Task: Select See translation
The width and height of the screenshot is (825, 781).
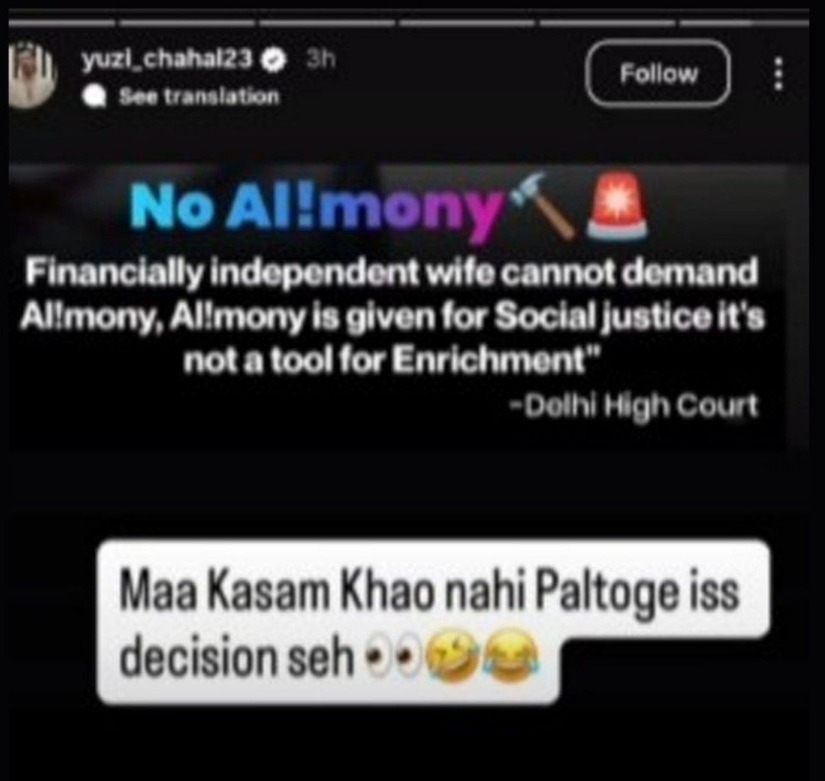Action: (x=199, y=96)
